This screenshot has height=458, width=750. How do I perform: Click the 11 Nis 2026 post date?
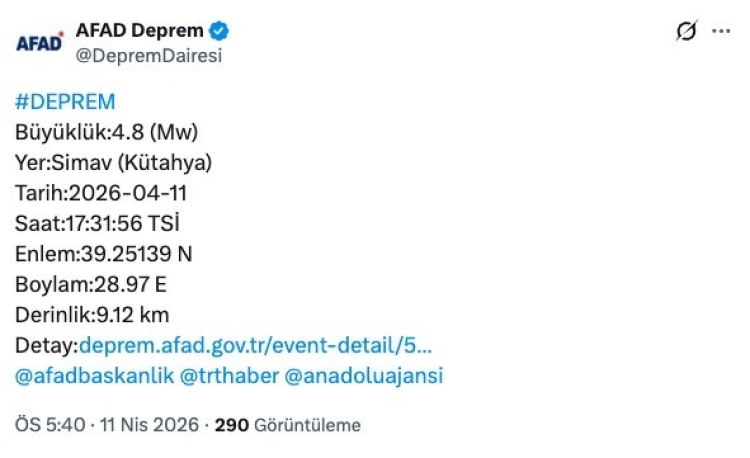tap(150, 425)
